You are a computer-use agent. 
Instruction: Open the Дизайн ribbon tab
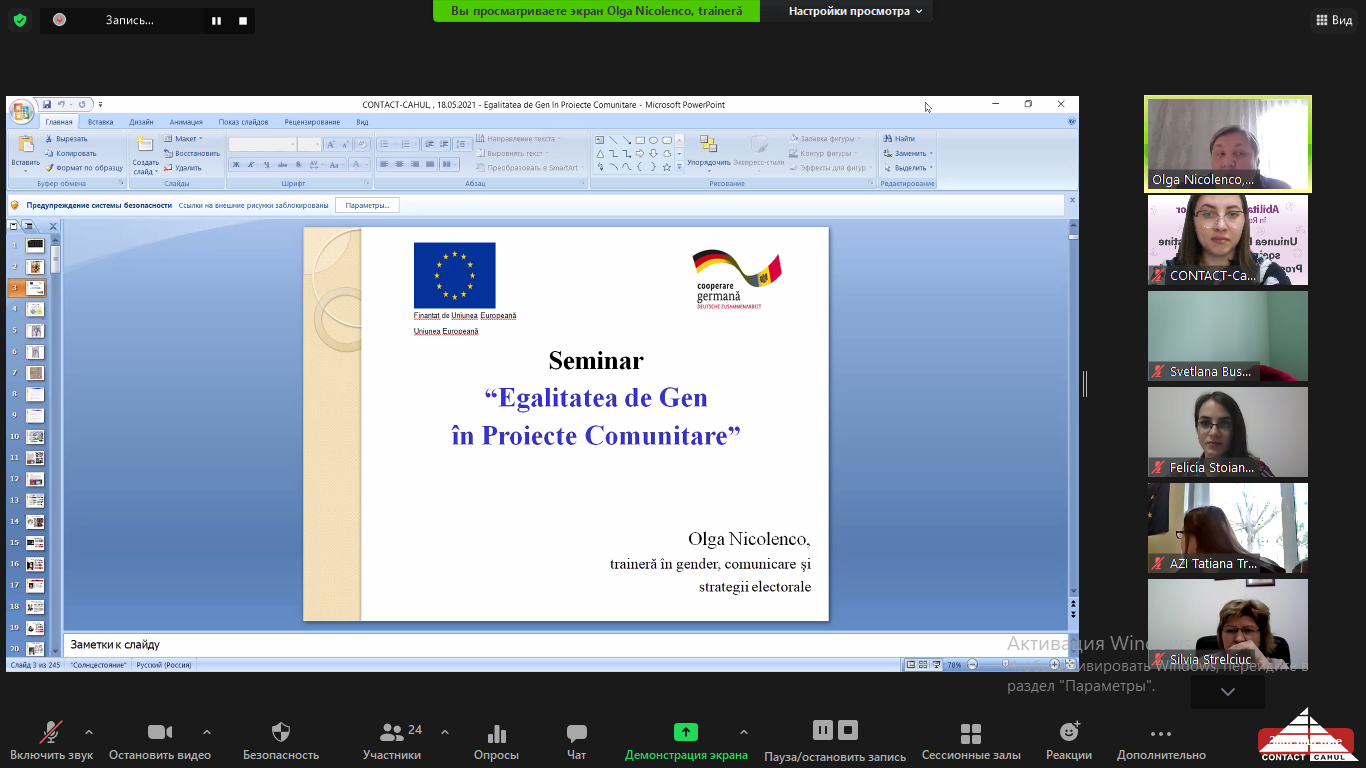141,122
